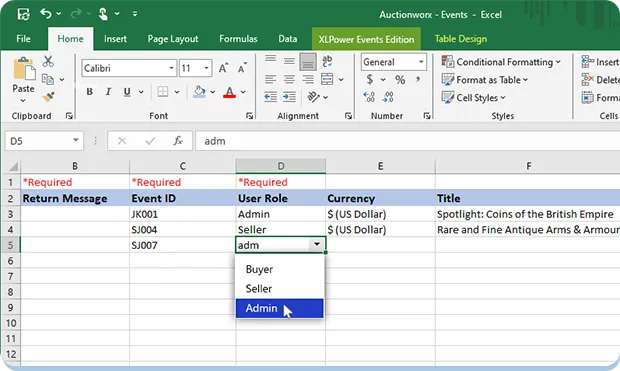
Task: Decrease font size with small A
Action: click(x=242, y=68)
